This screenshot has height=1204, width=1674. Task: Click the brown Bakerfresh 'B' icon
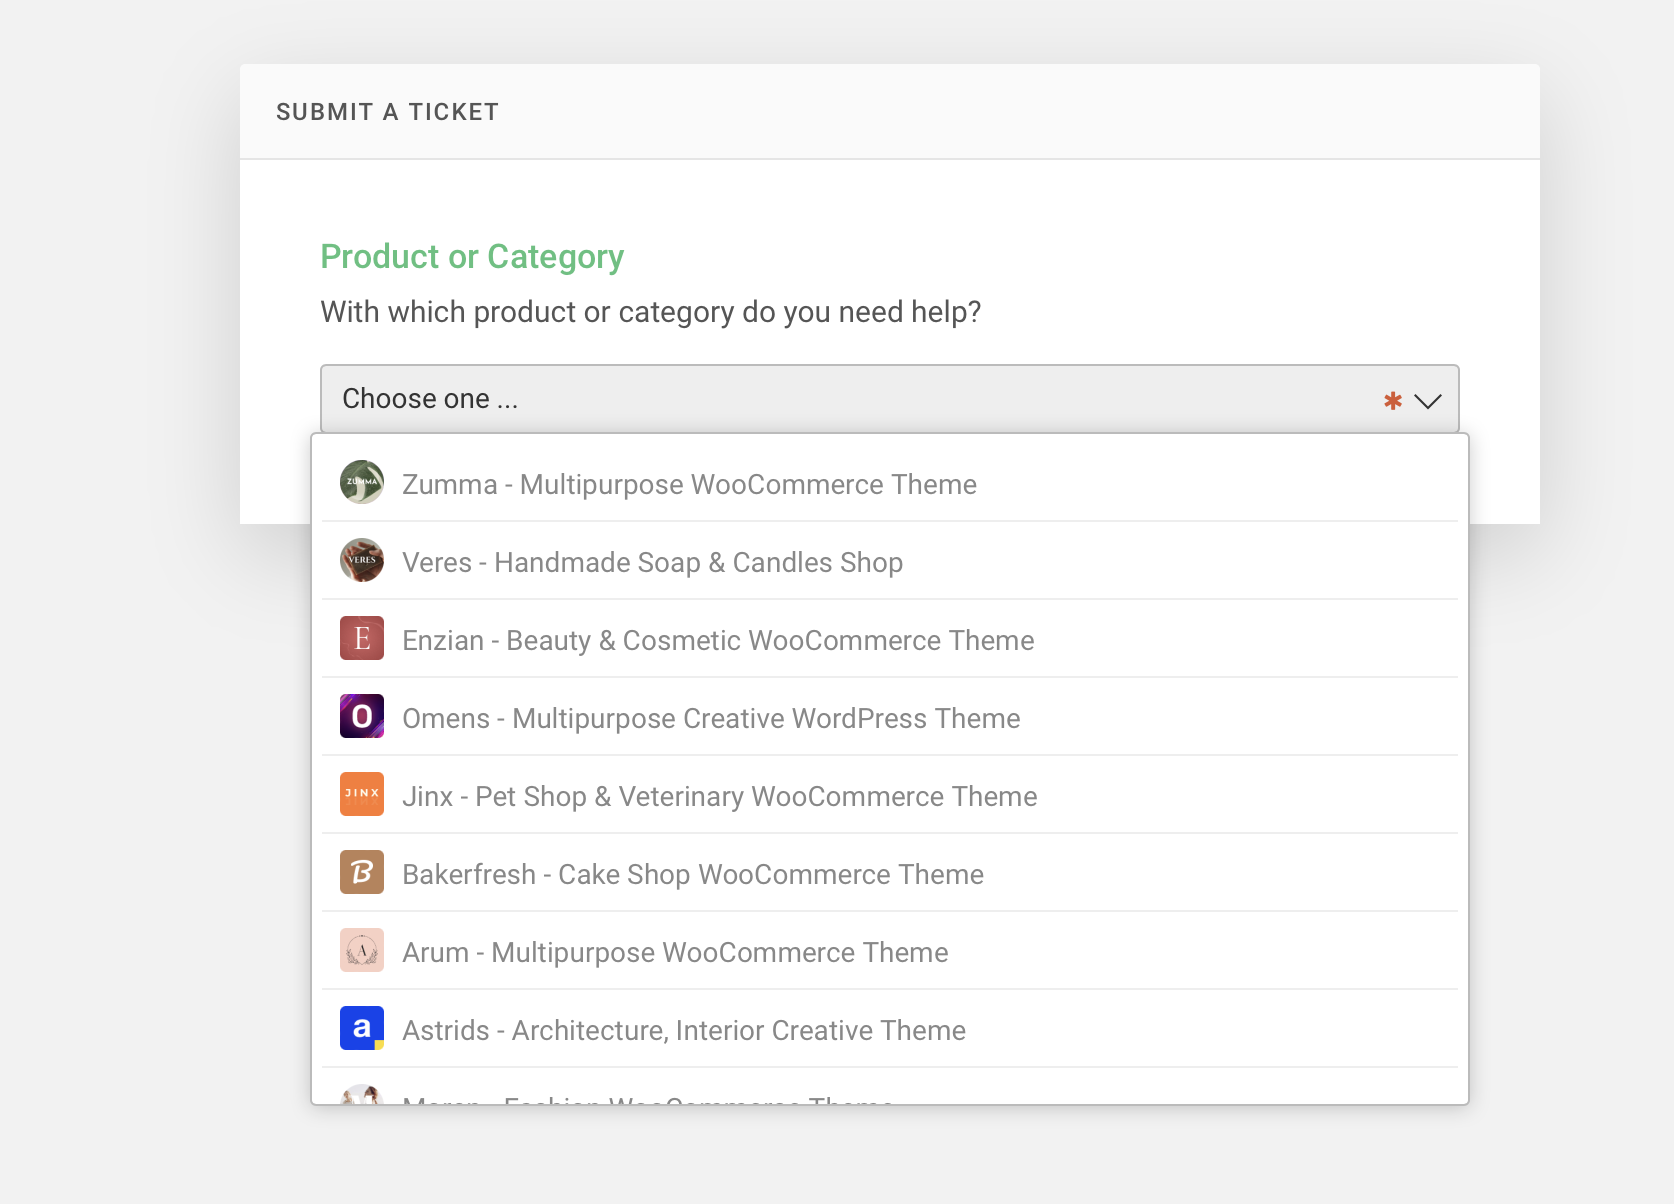pos(362,872)
